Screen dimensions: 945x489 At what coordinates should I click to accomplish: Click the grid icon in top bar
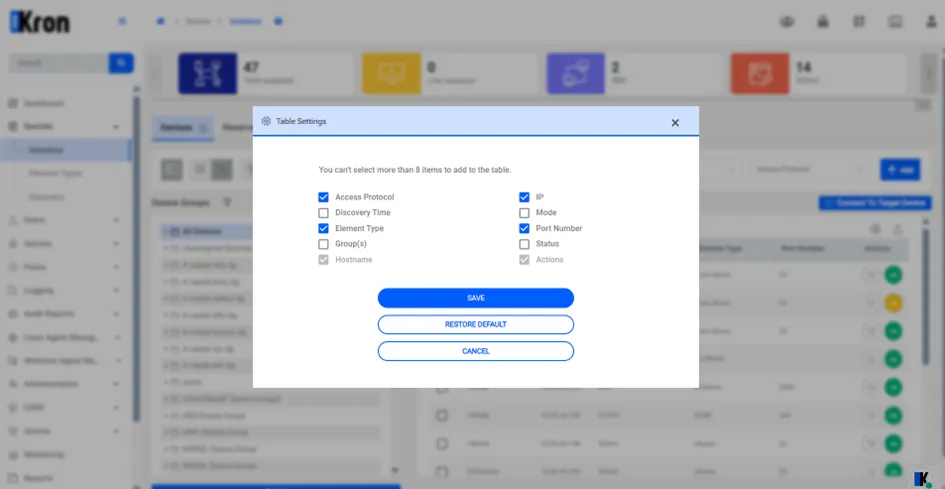(859, 22)
